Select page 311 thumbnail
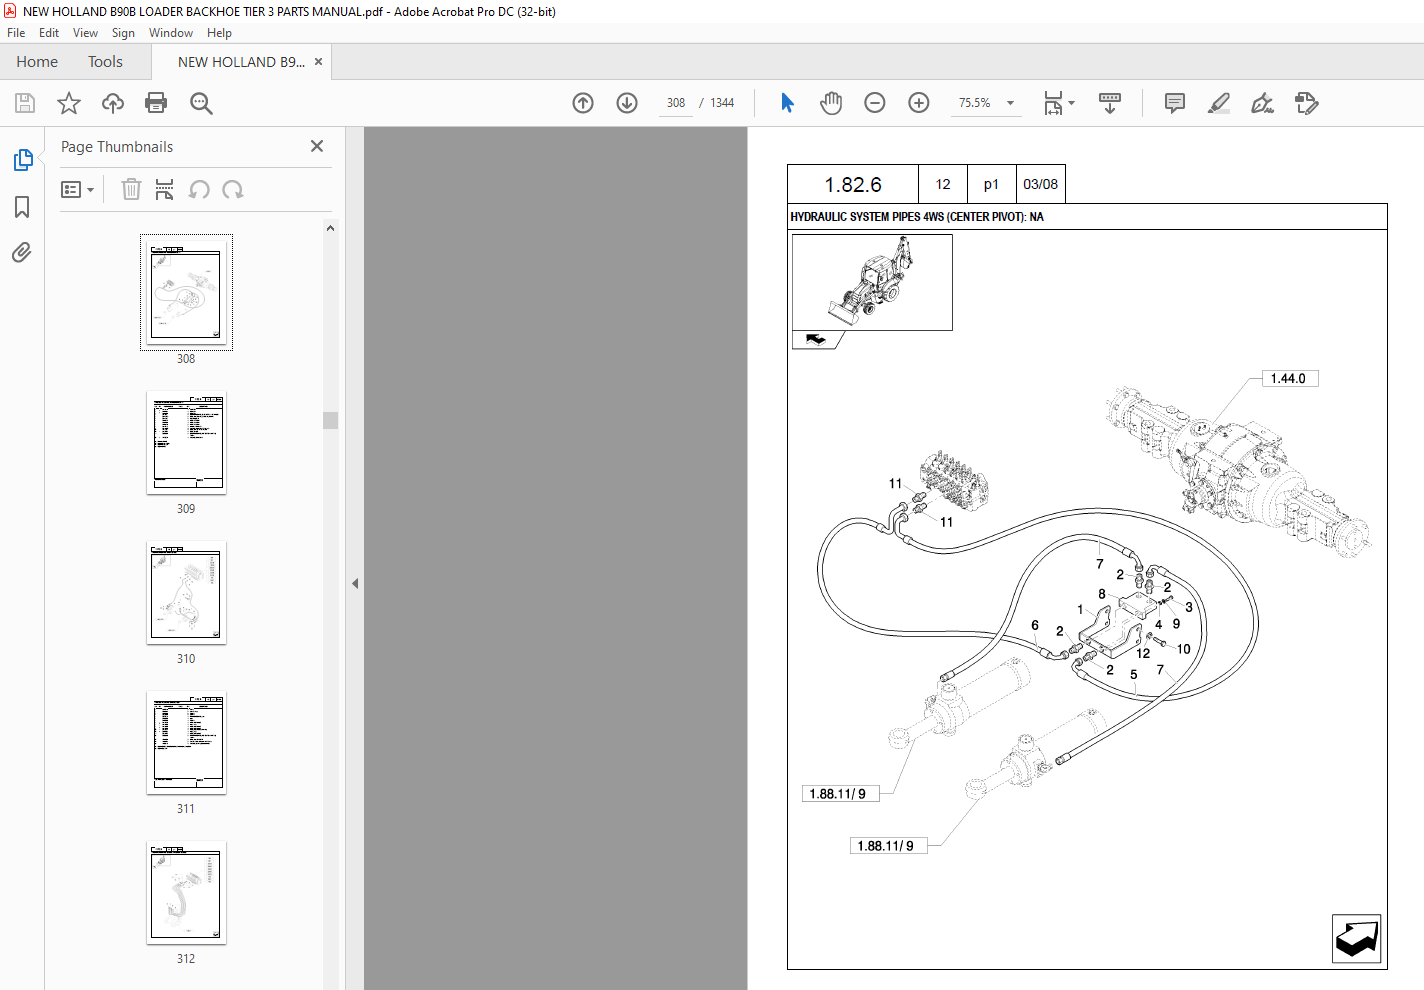Image resolution: width=1424 pixels, height=990 pixels. (186, 742)
